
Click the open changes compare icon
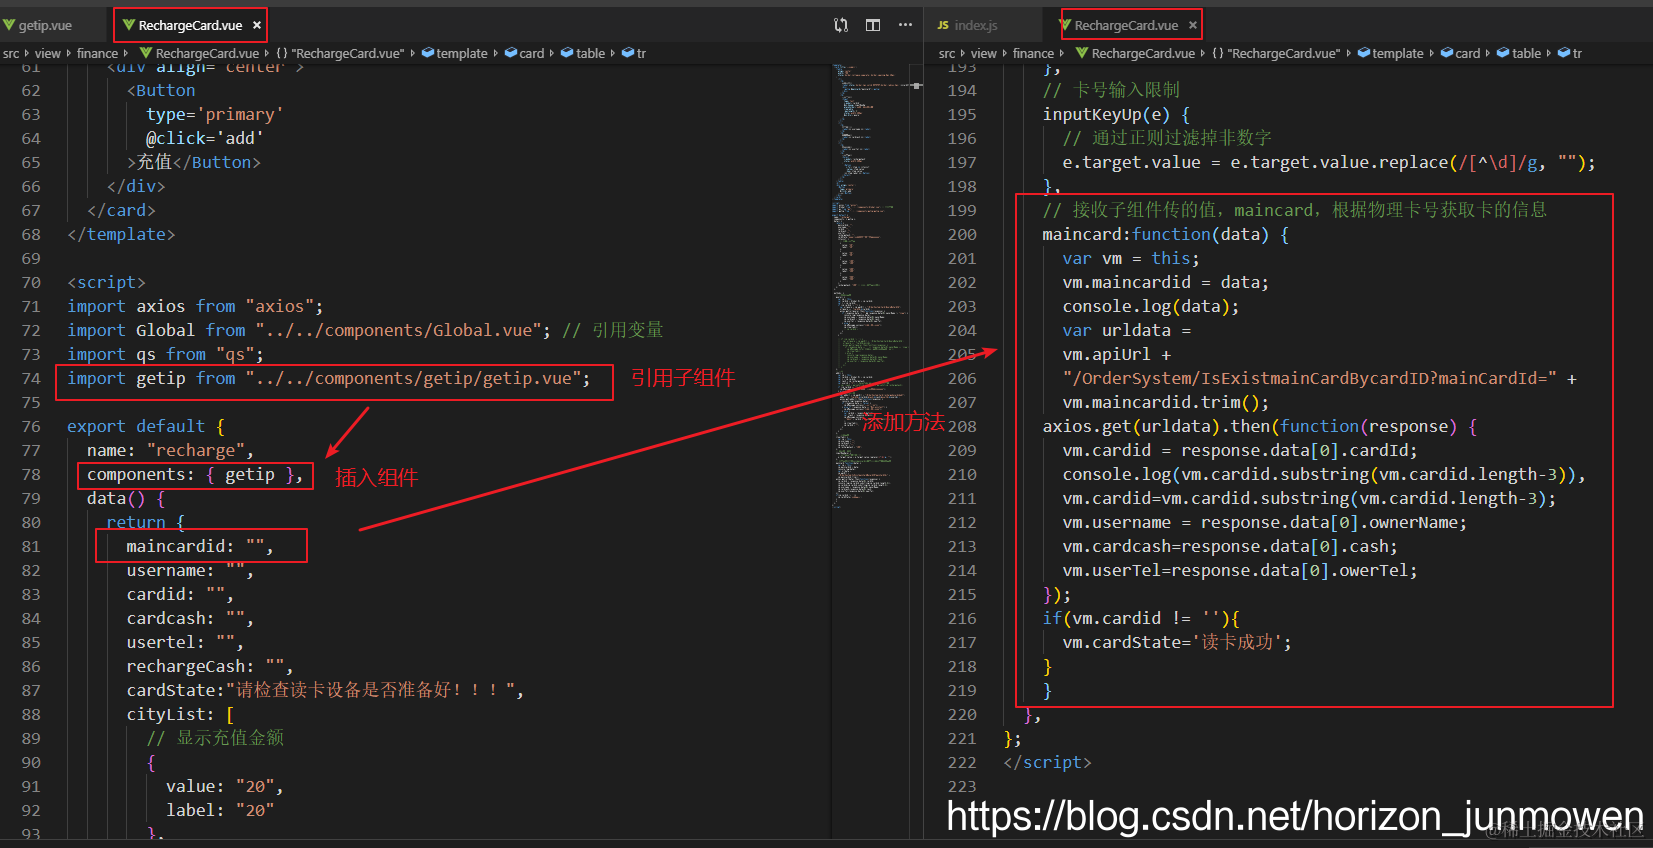click(841, 25)
